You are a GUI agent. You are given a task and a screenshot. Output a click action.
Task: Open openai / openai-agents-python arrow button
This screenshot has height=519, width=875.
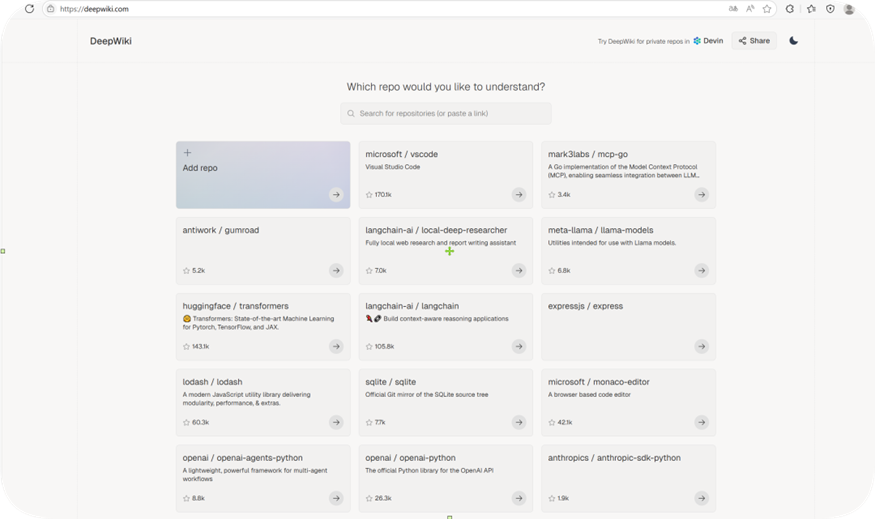point(336,498)
